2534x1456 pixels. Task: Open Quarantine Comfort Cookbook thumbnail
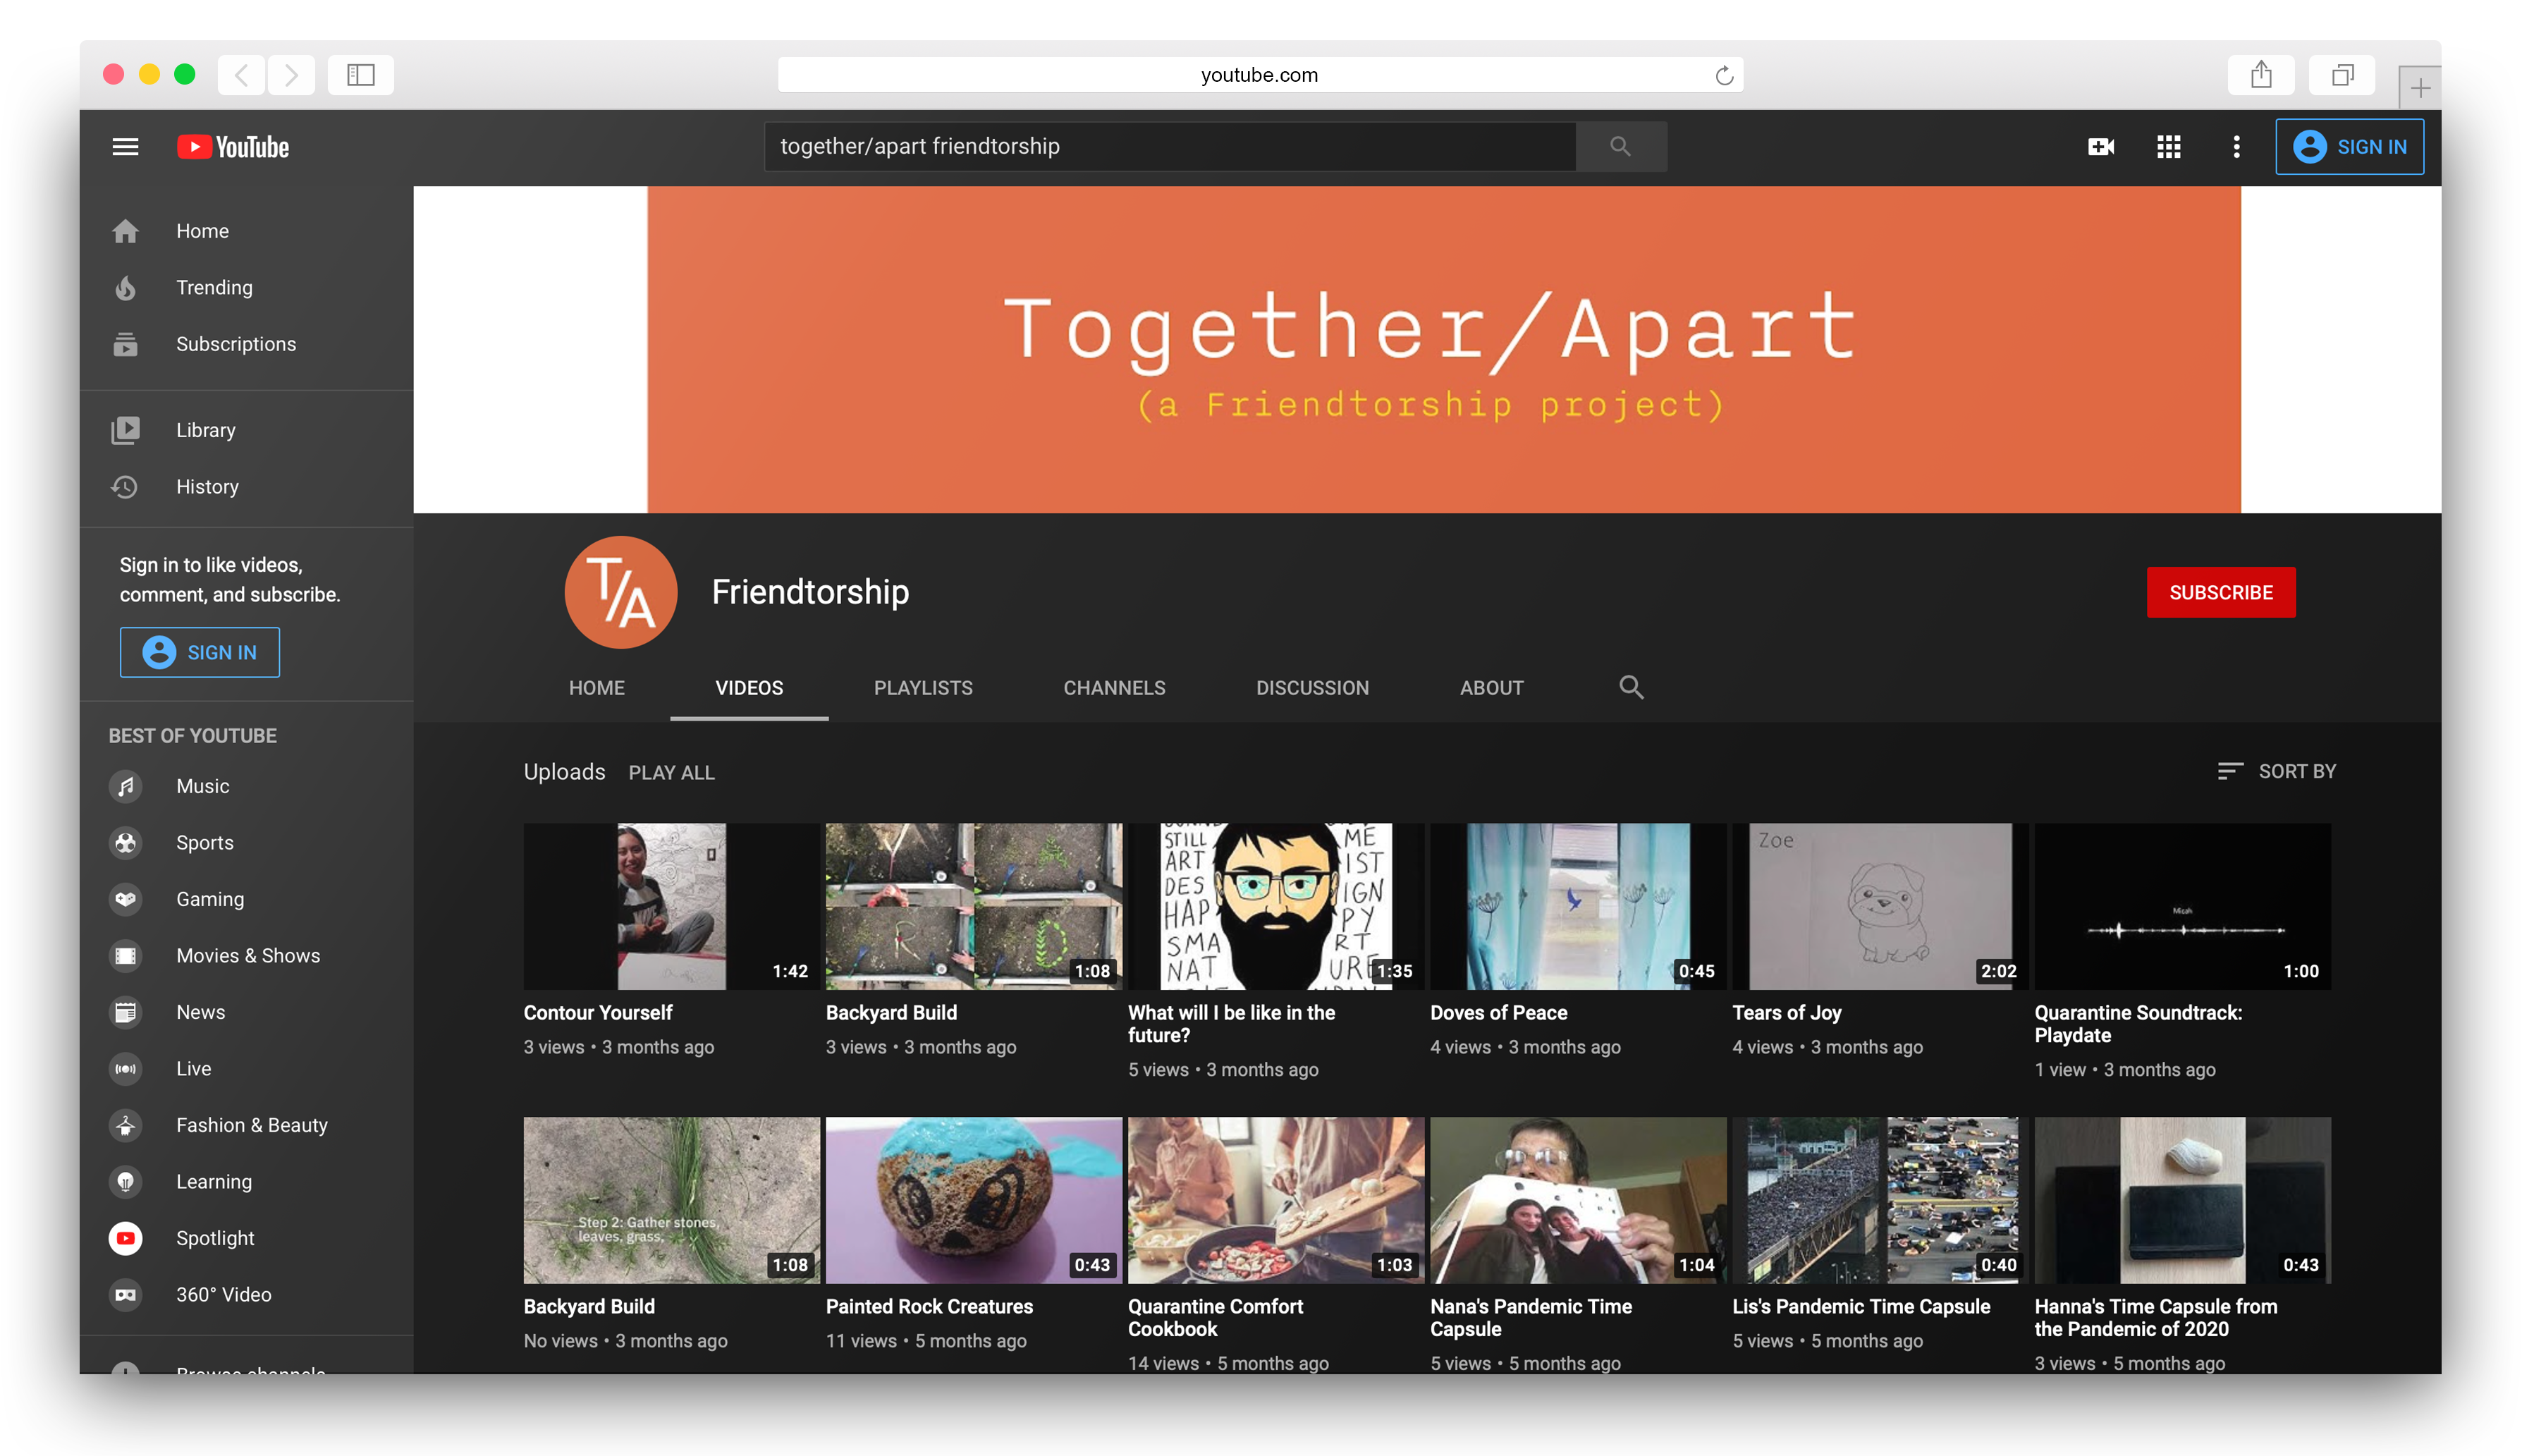click(1275, 1200)
